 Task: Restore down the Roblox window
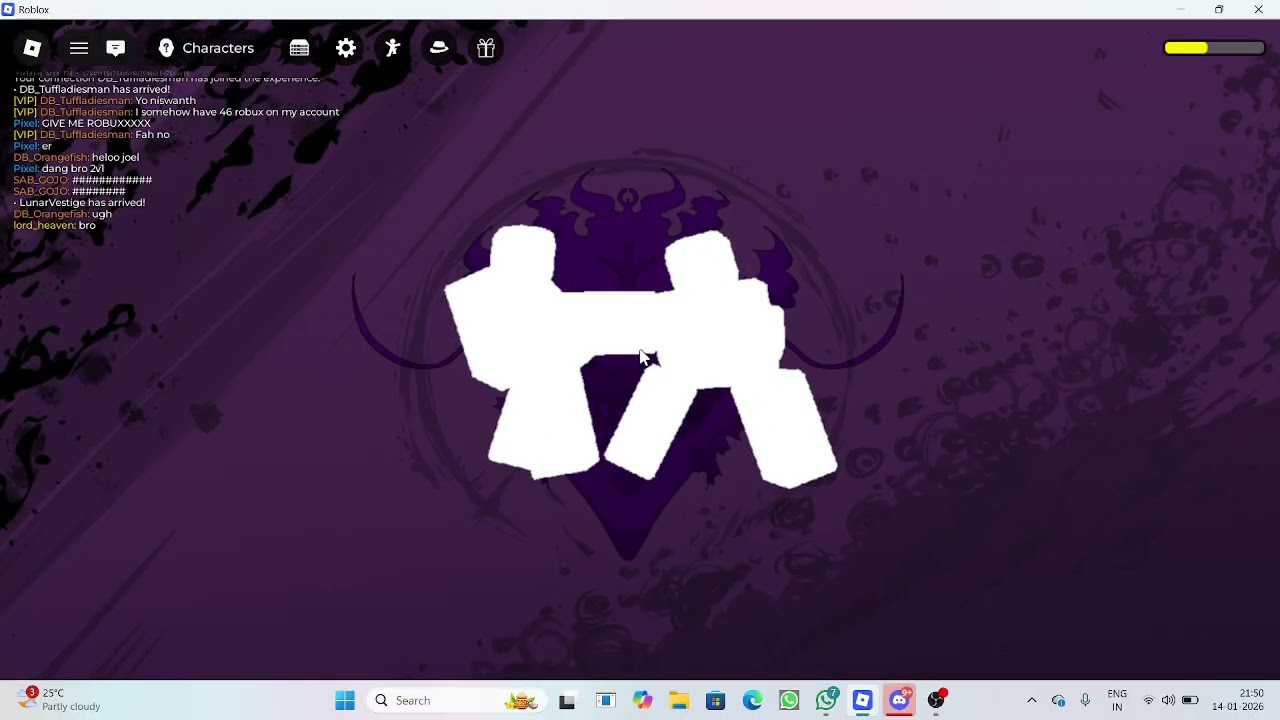pos(1219,9)
